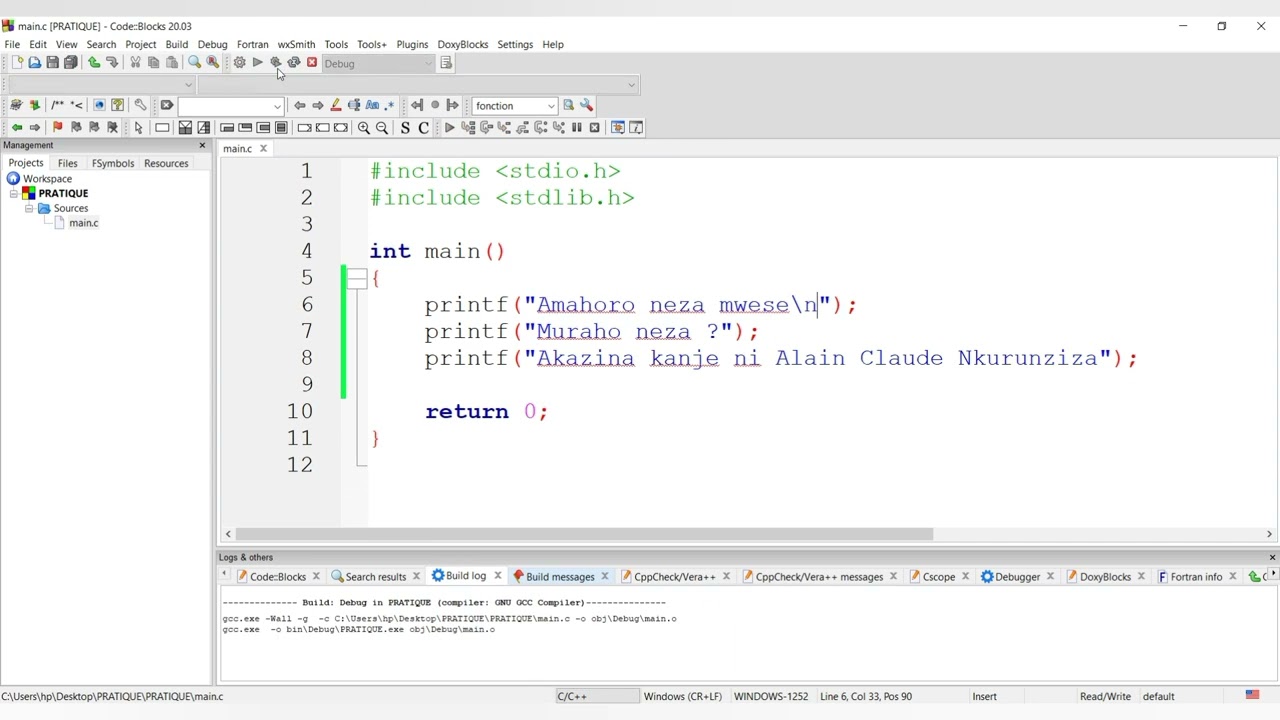The image size is (1280, 720).
Task: Click the Replace icon
Action: click(212, 63)
